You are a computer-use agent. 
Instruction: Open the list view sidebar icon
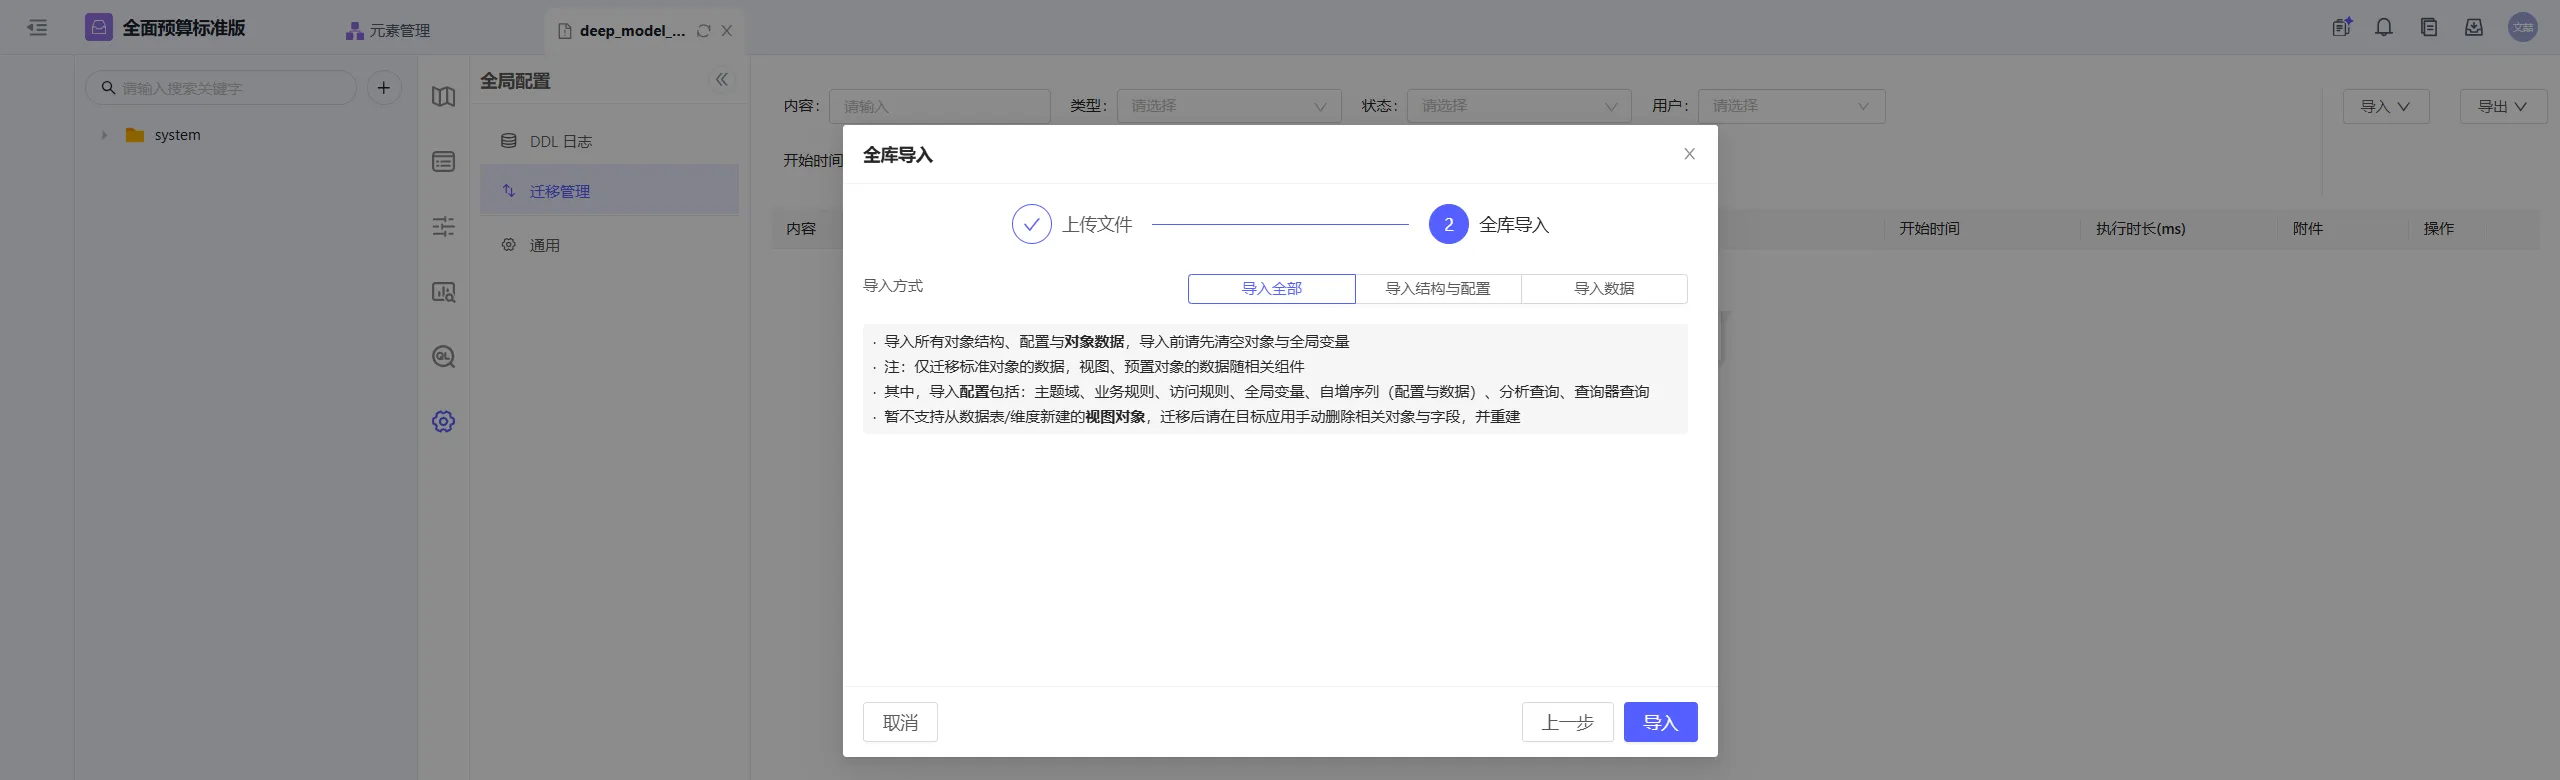(x=443, y=162)
